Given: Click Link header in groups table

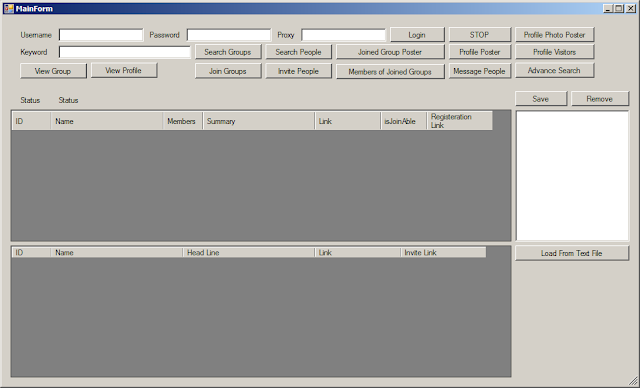Looking at the screenshot, I should (348, 121).
